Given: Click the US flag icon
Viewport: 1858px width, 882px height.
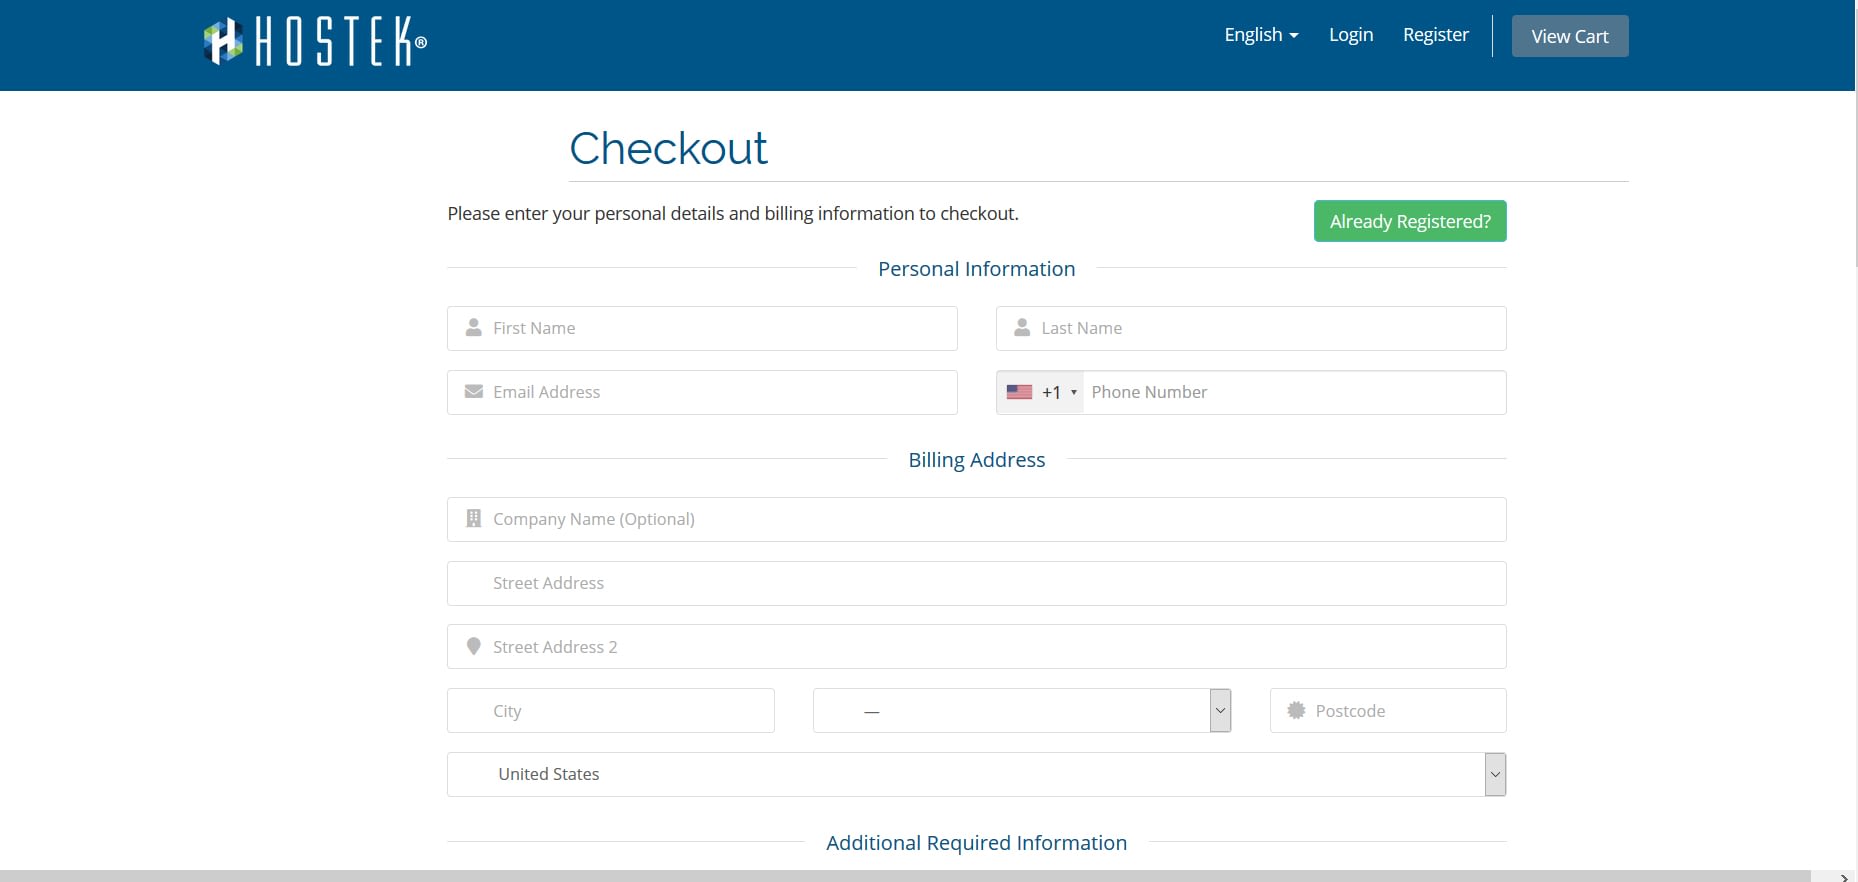Looking at the screenshot, I should point(1019,392).
